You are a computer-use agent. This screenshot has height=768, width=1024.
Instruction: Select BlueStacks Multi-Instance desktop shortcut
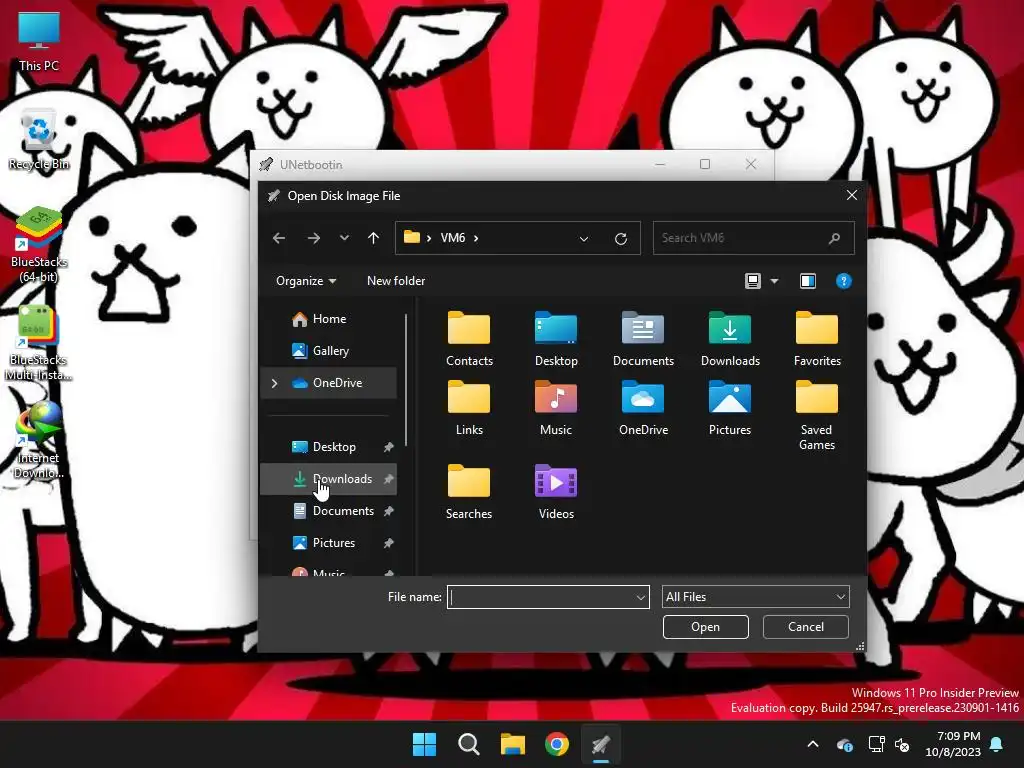click(x=39, y=344)
